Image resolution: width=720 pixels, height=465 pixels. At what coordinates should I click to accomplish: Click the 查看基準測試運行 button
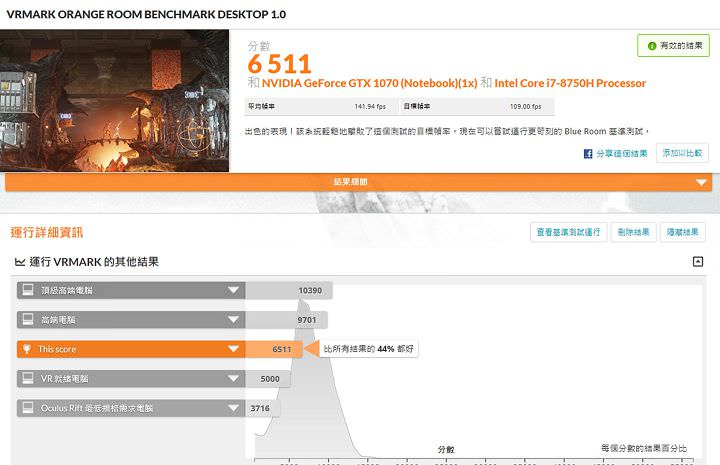tap(568, 232)
